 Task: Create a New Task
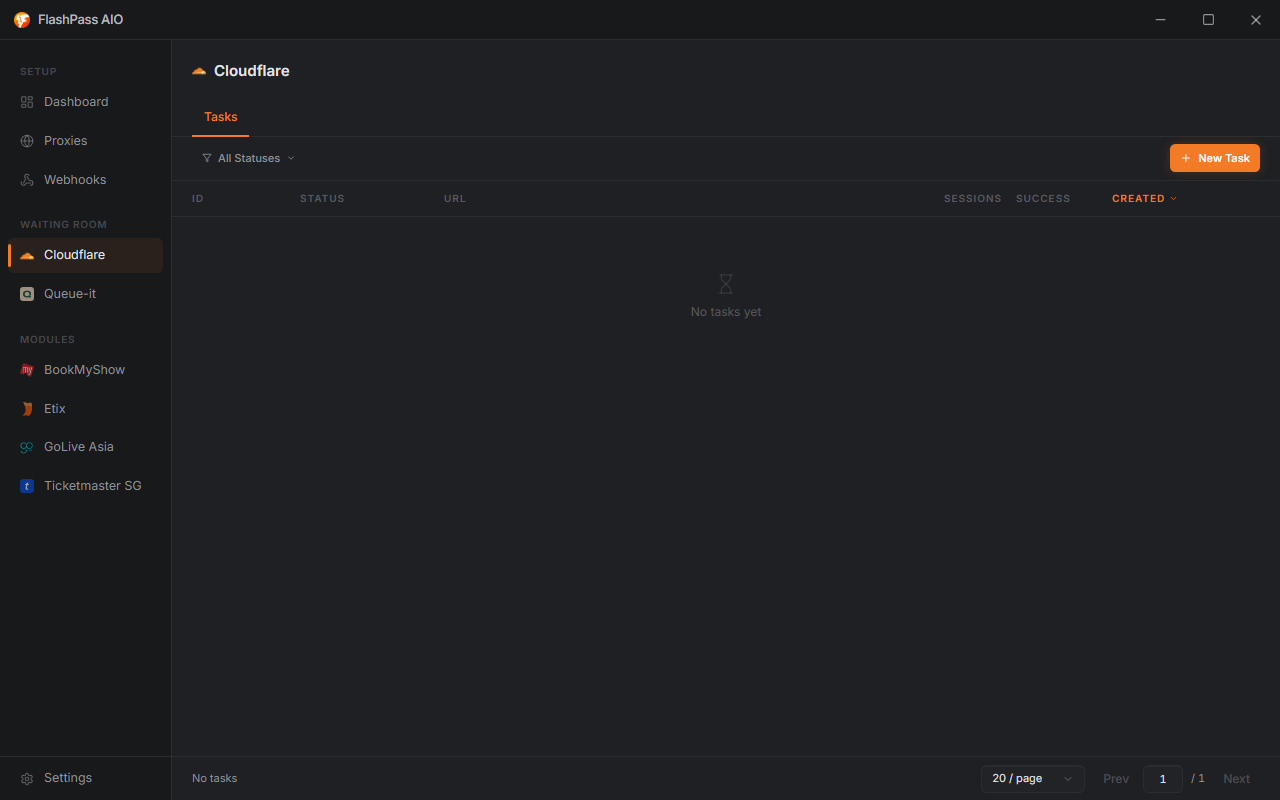(x=1215, y=158)
